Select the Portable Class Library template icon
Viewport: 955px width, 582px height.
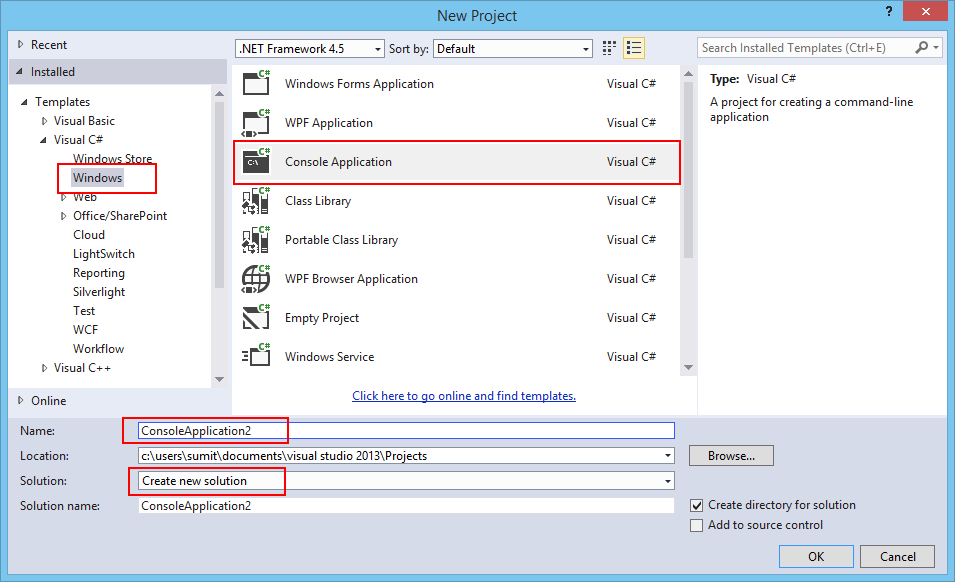coord(256,239)
